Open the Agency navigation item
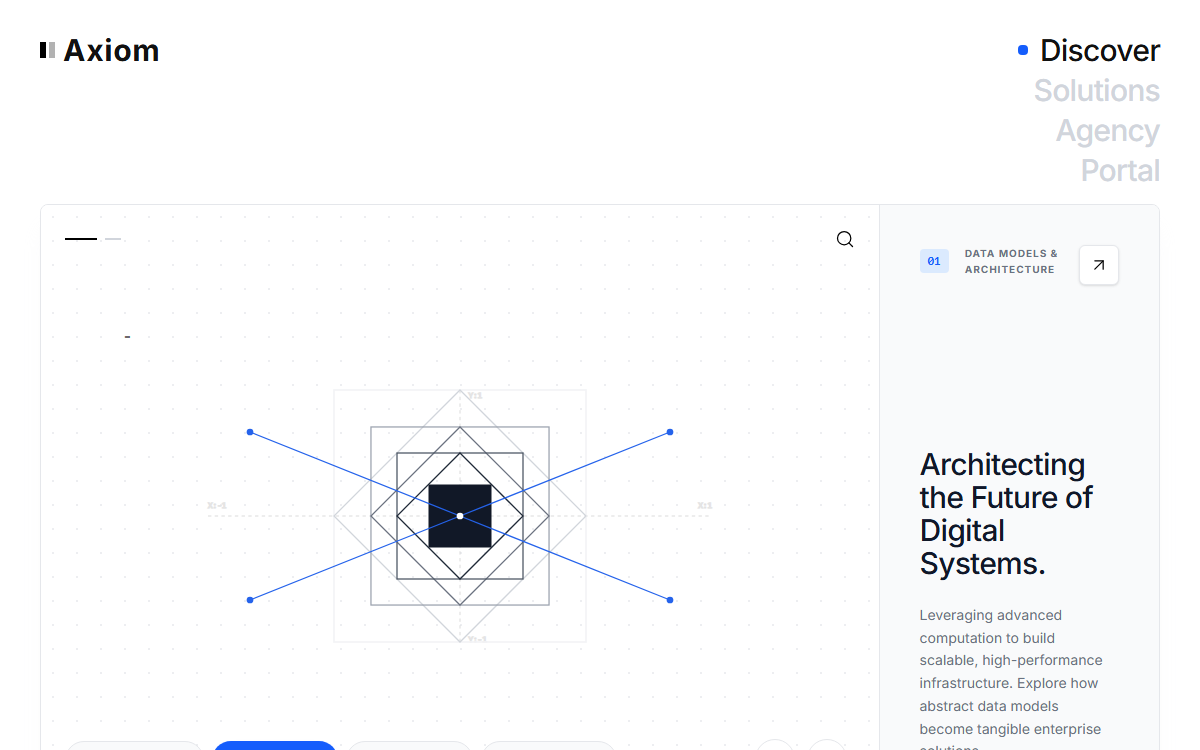 [1108, 130]
